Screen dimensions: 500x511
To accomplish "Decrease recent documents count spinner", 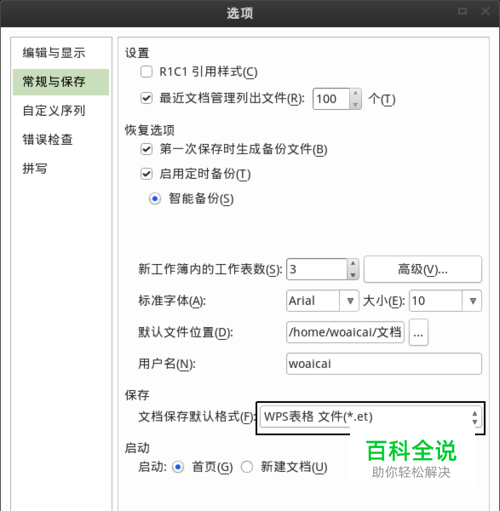I will click(355, 104).
